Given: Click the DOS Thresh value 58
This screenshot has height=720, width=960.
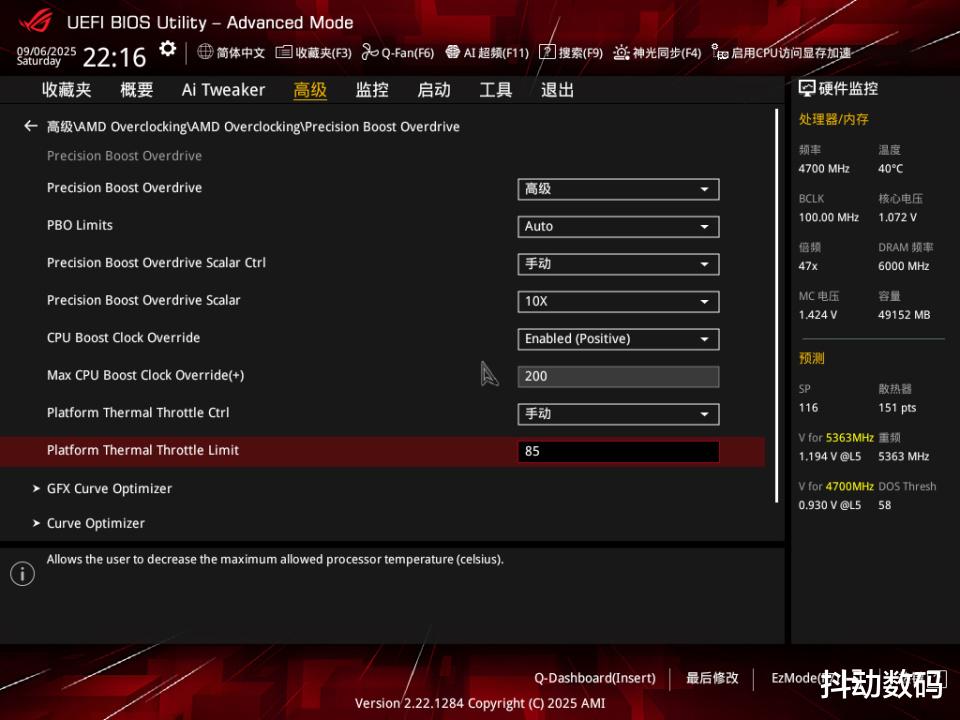Looking at the screenshot, I should (885, 505).
